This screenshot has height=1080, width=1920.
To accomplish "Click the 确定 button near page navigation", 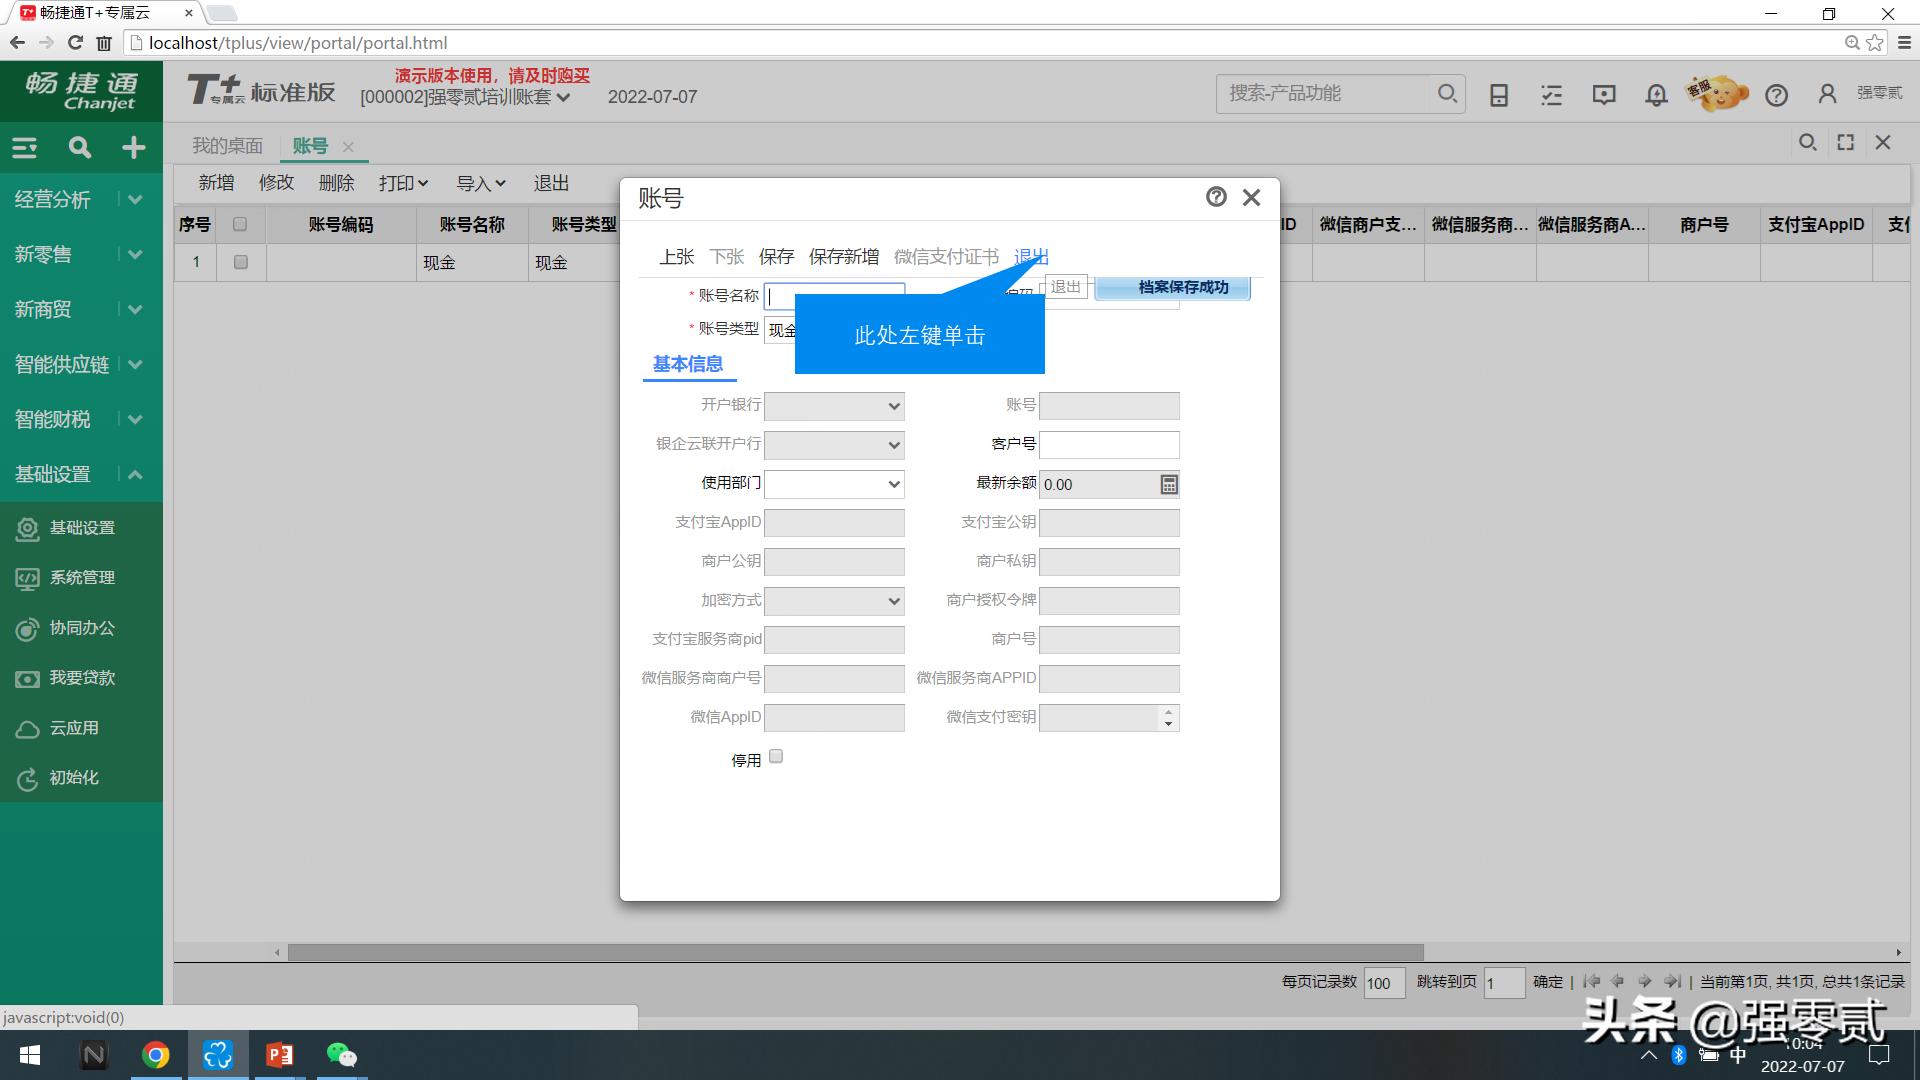I will click(x=1547, y=982).
